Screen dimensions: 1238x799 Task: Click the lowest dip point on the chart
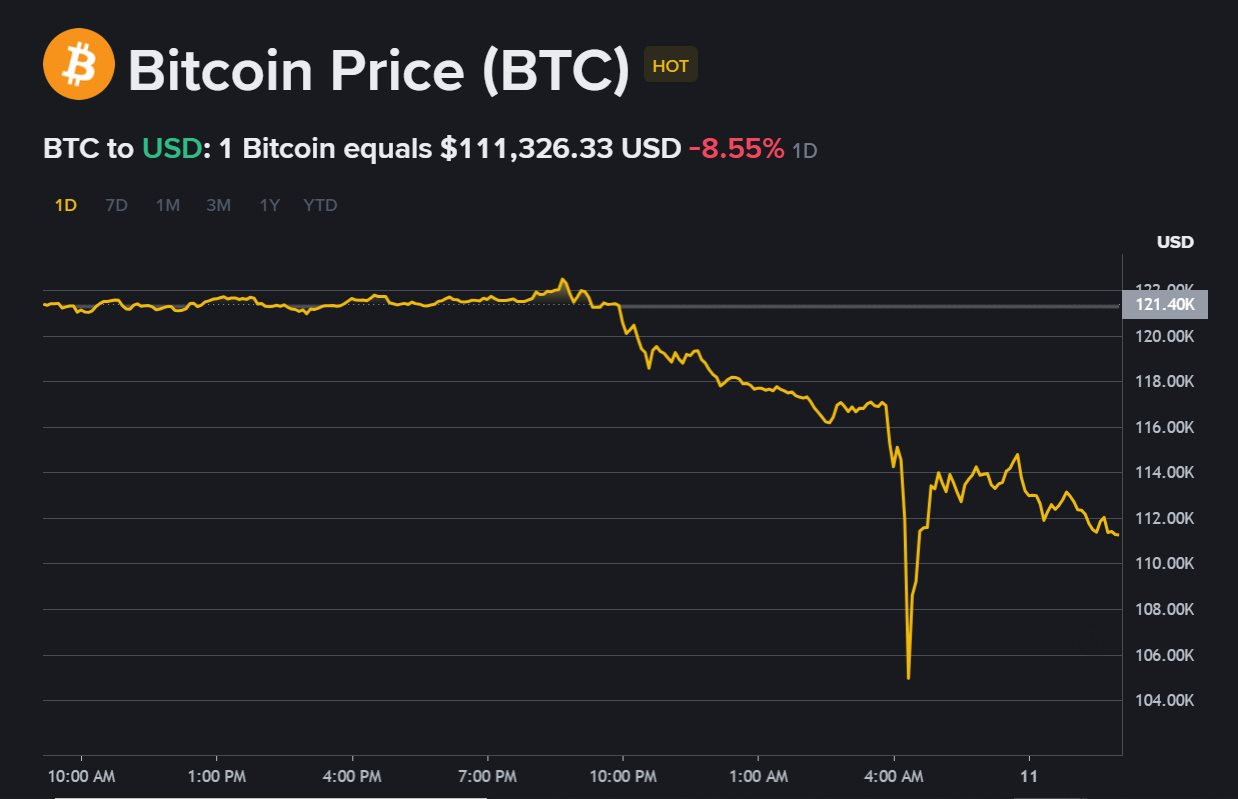908,678
